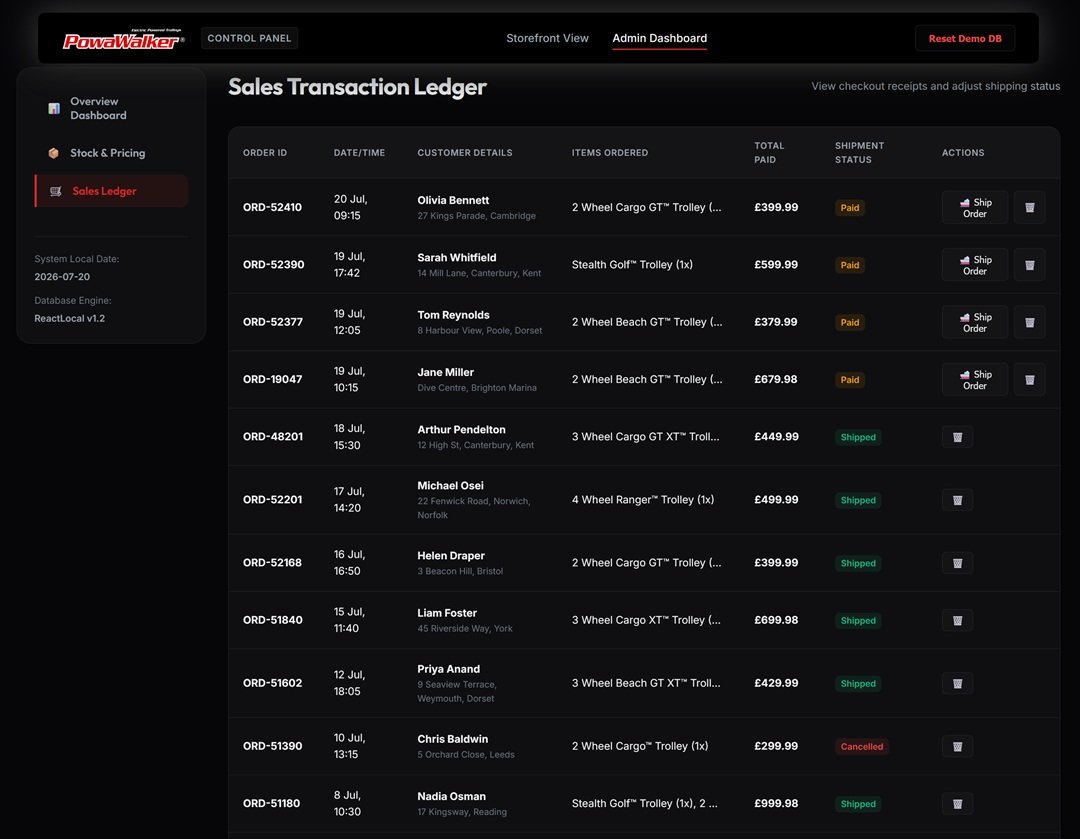Image resolution: width=1080 pixels, height=839 pixels.
Task: Click the SHIPMENT STATUS column header
Action: click(859, 152)
